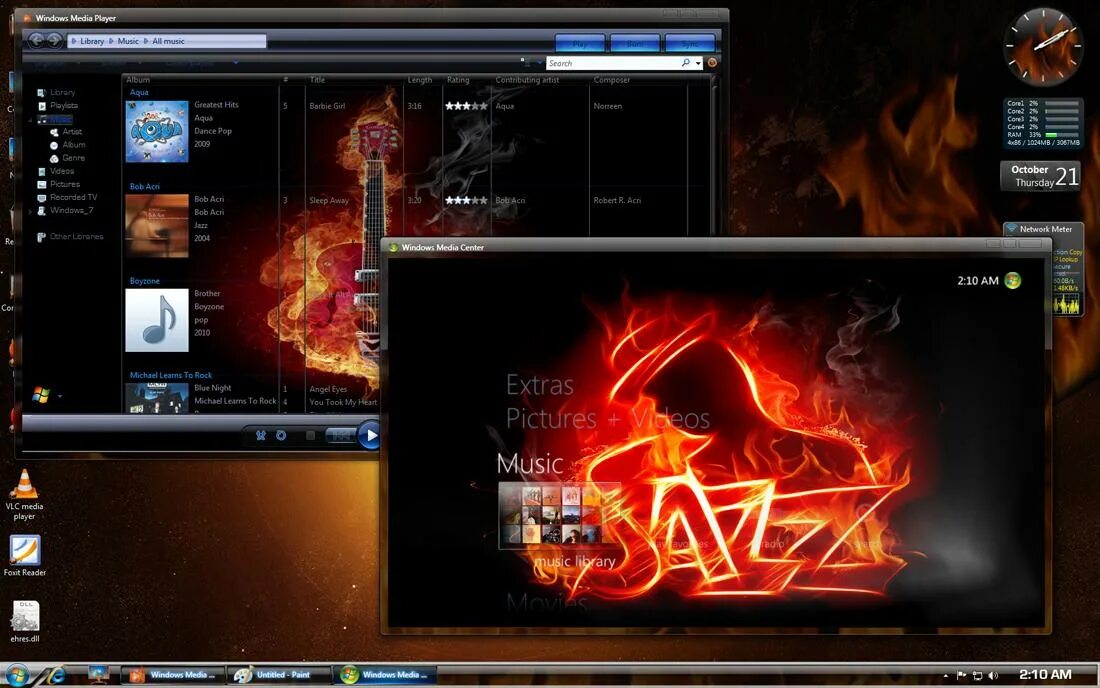1100x688 pixels.
Task: Click the round blue Play button
Action: [x=370, y=435]
